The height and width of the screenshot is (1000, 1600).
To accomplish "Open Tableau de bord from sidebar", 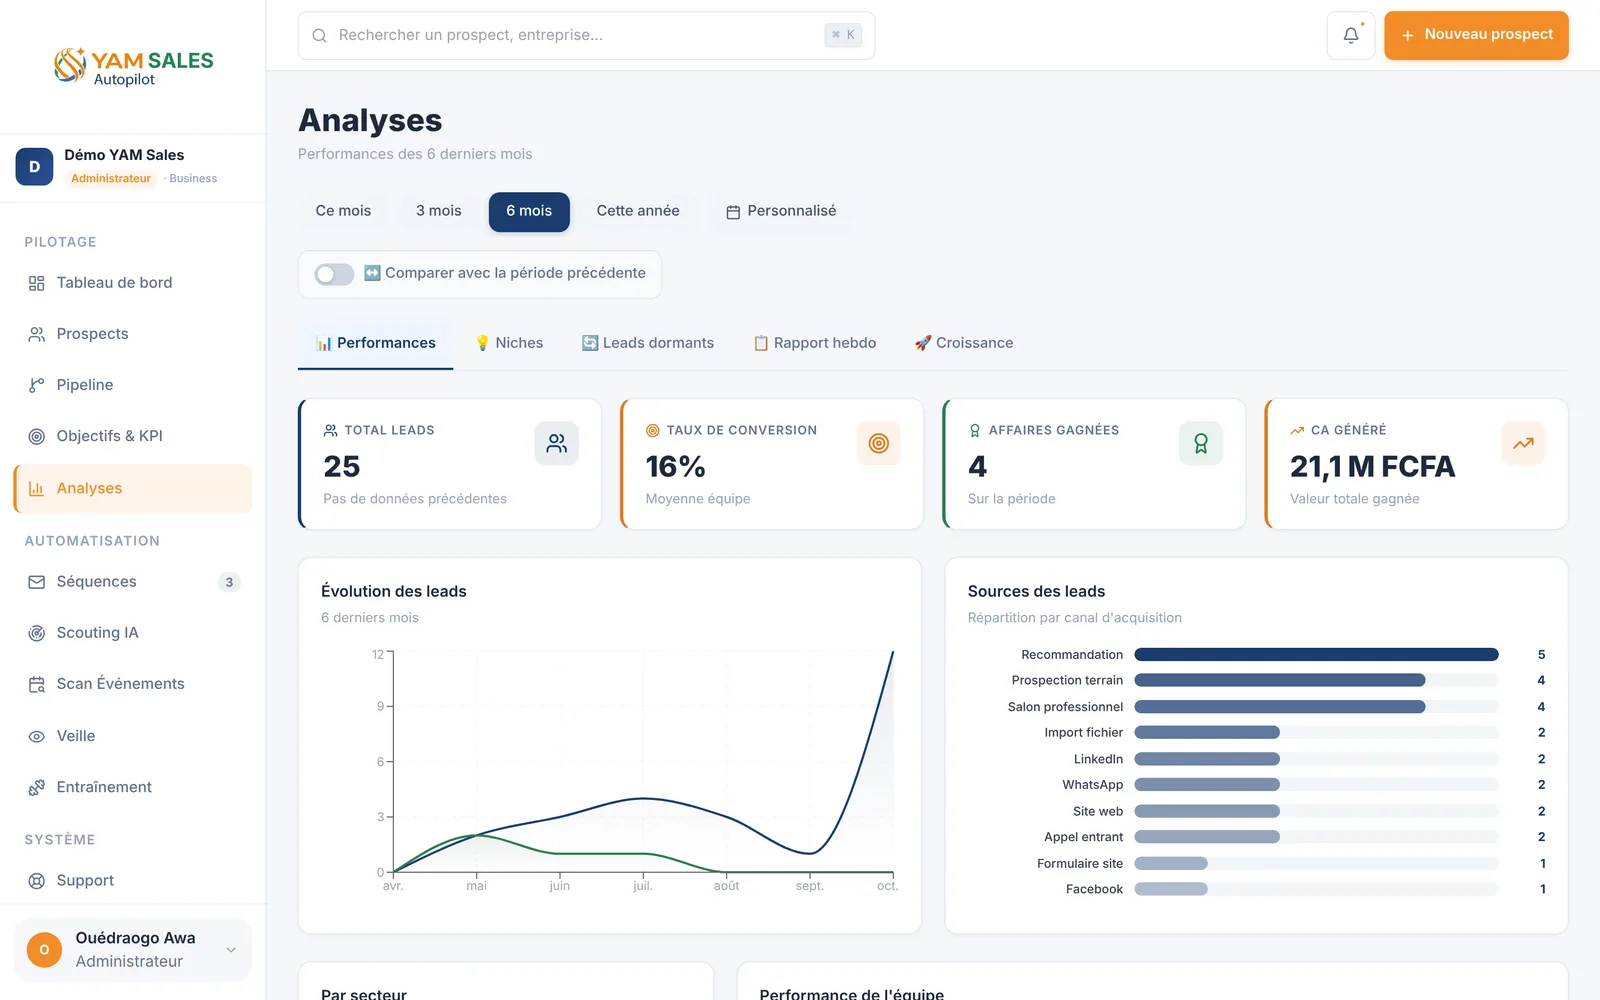I will (133, 283).
